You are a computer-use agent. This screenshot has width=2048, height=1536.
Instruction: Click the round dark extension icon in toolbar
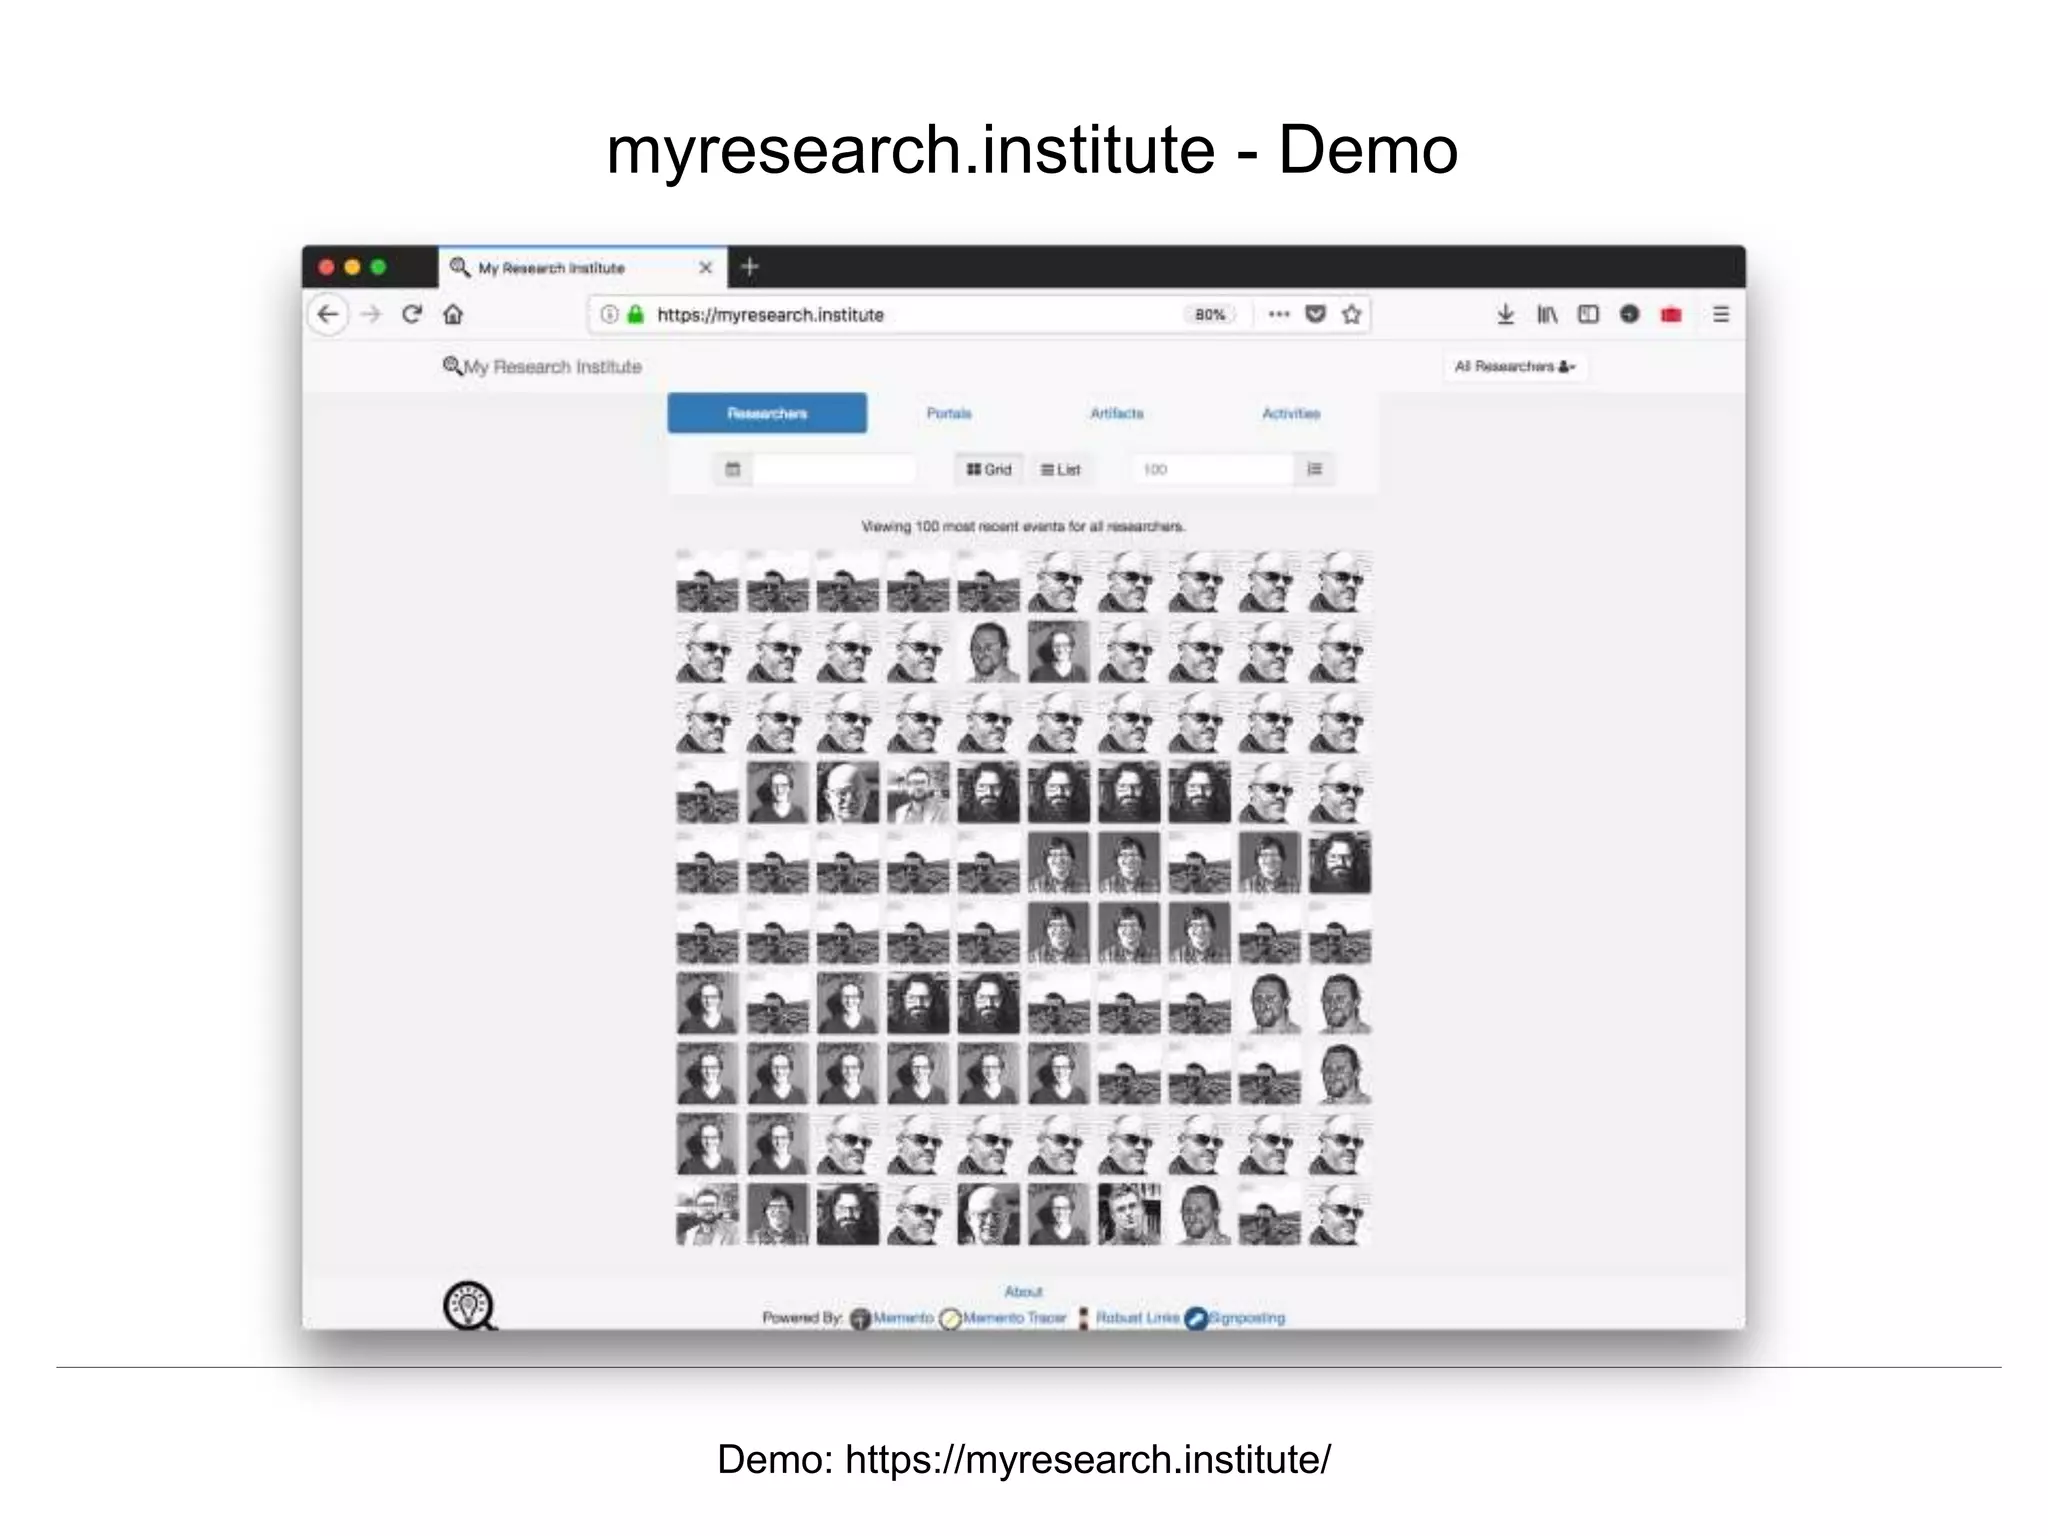point(1630,314)
